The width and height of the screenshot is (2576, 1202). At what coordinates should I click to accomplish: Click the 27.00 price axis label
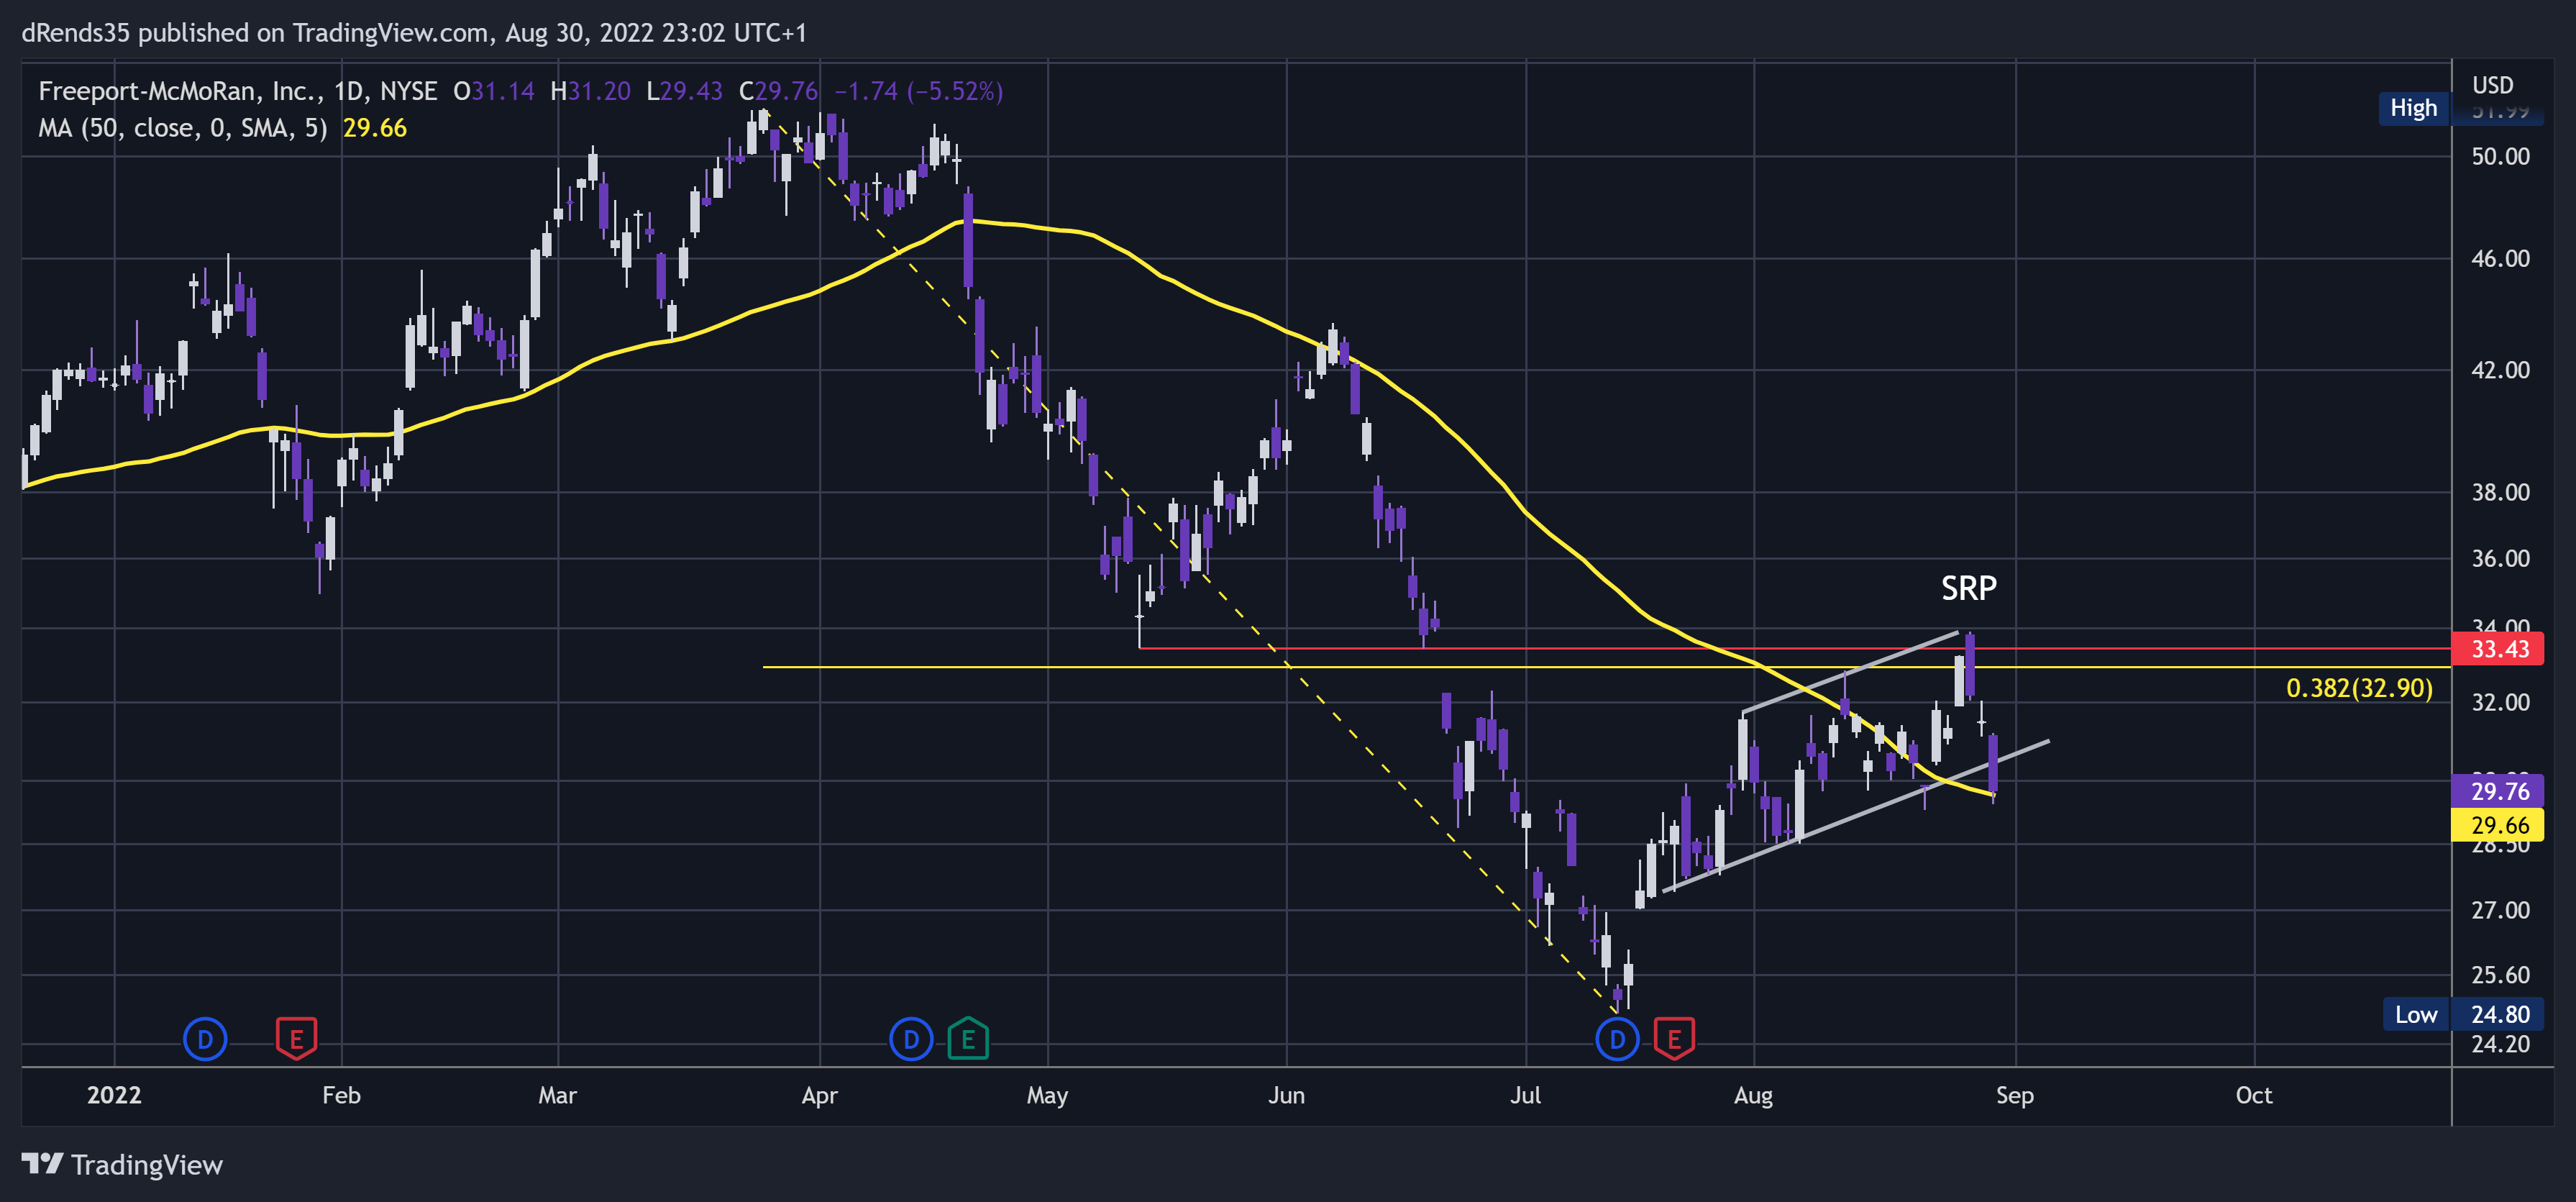(2500, 910)
